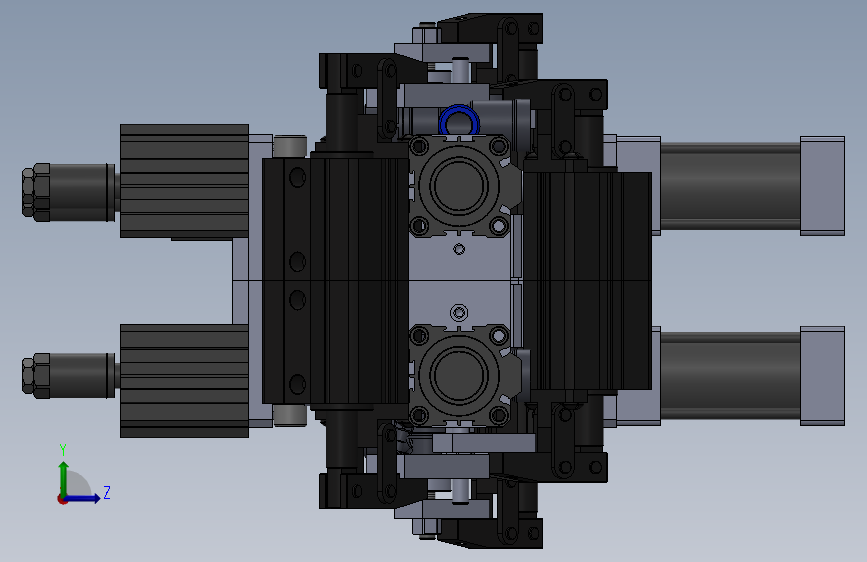Select the upper-right dark cylinder barrel

click(x=730, y=186)
